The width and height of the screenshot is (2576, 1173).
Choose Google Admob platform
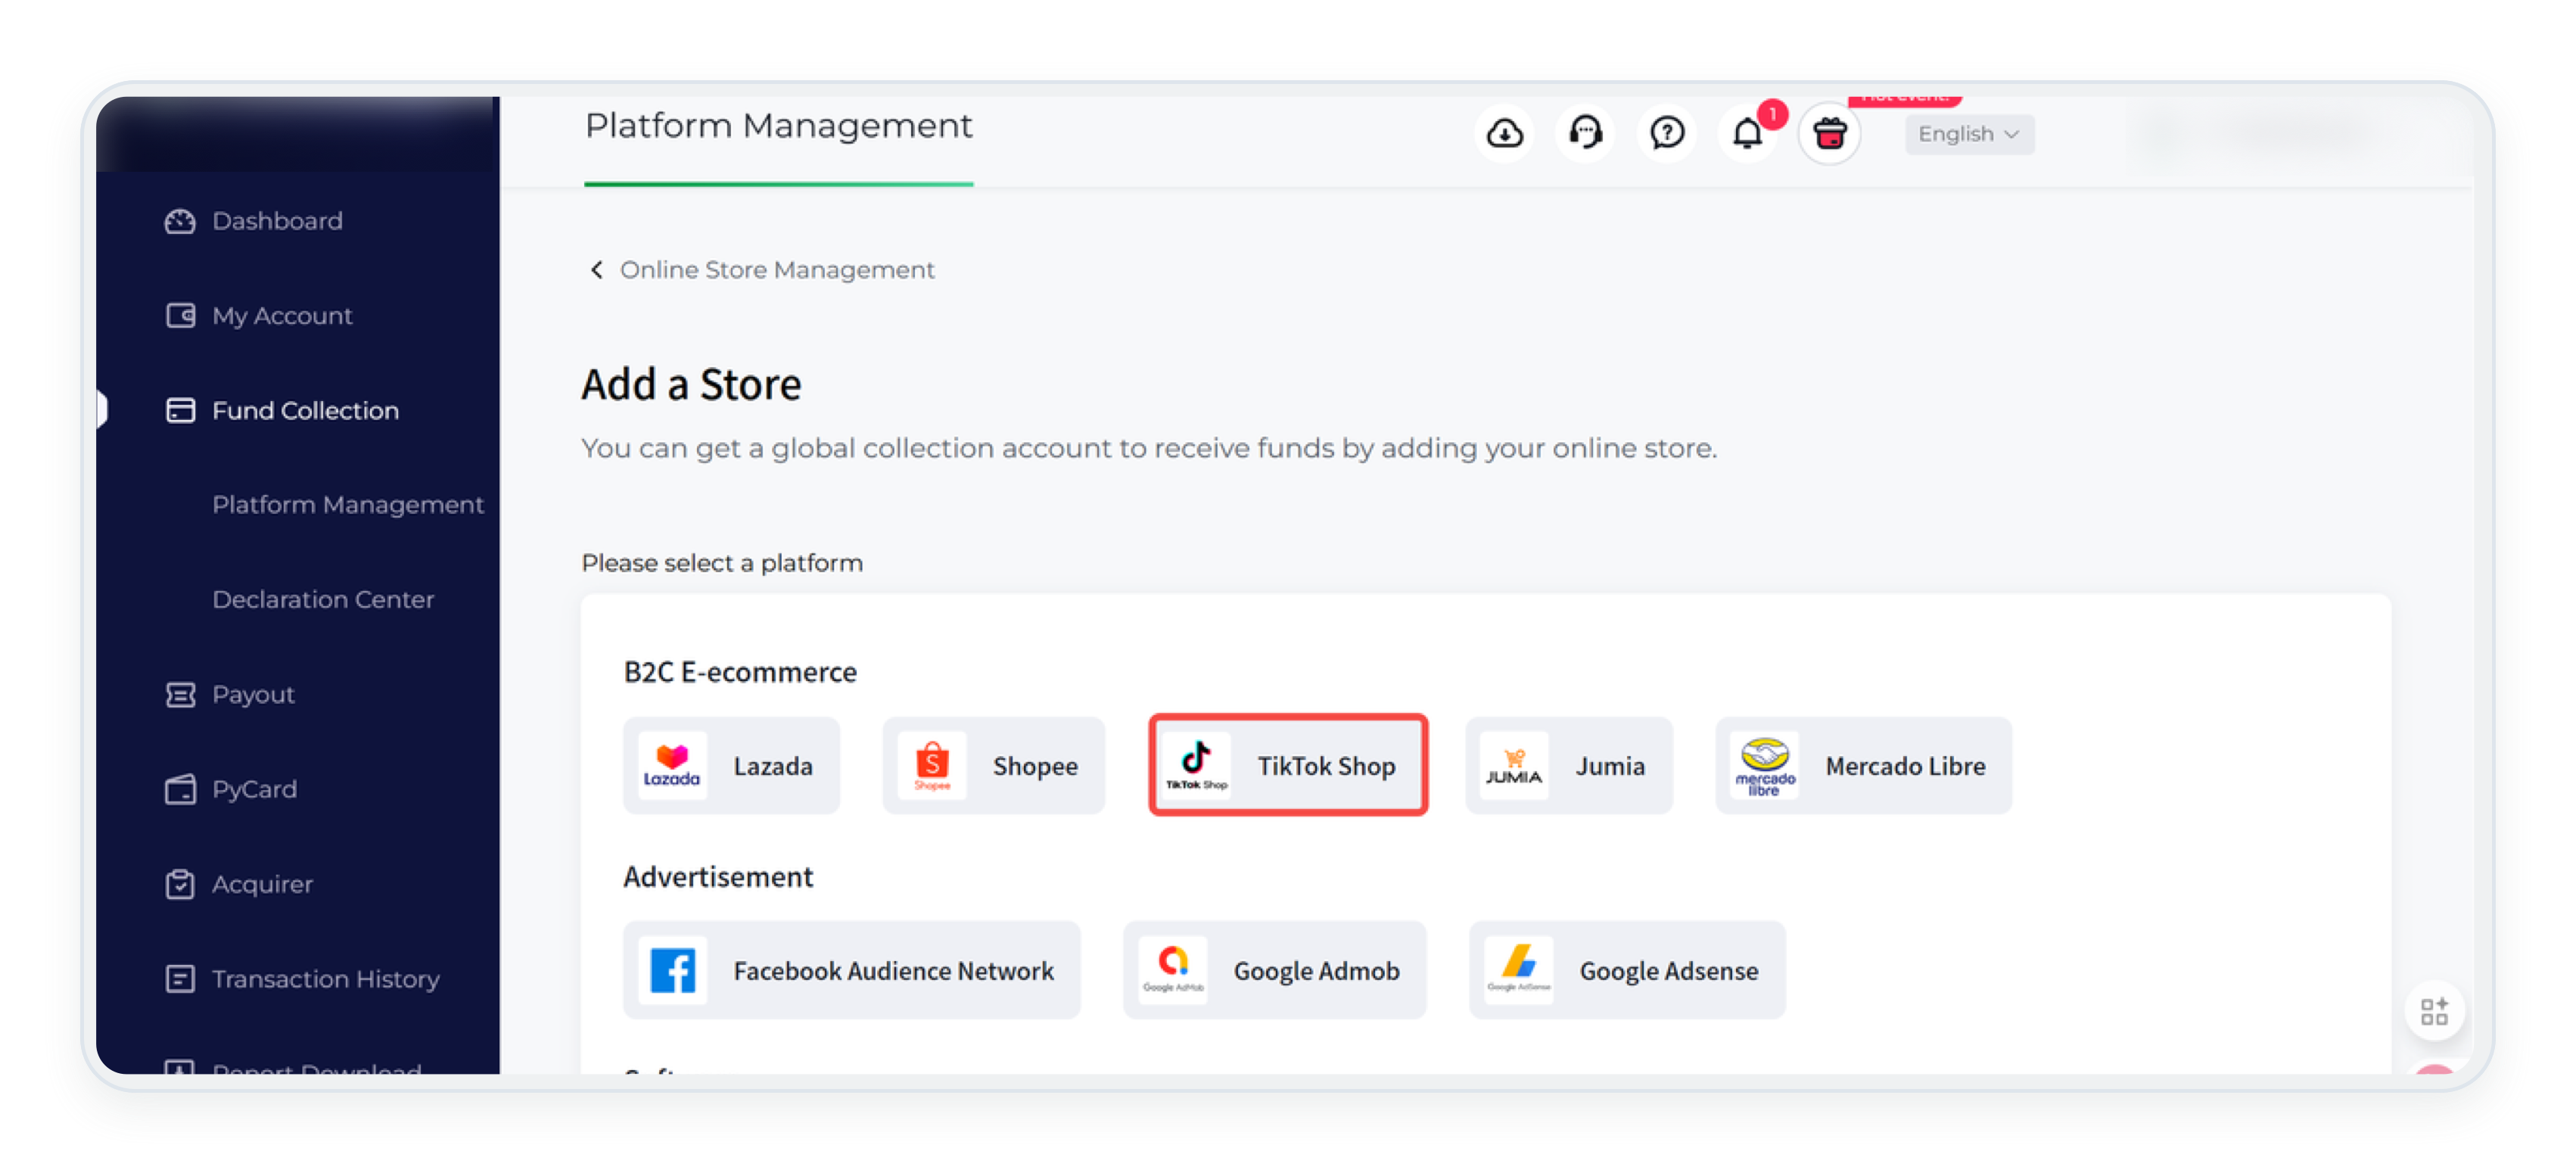pos(1274,971)
